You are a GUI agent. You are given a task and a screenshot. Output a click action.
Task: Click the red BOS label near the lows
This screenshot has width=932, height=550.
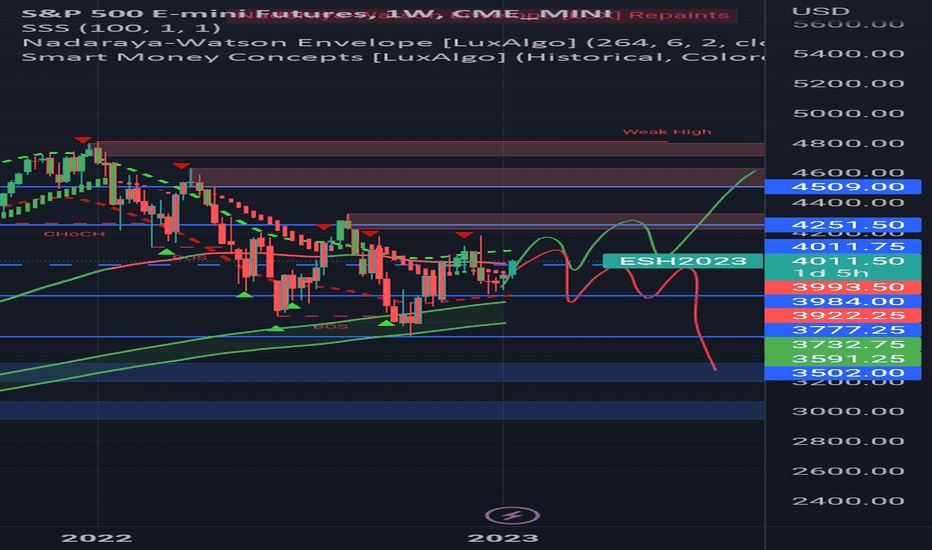pyautogui.click(x=330, y=326)
